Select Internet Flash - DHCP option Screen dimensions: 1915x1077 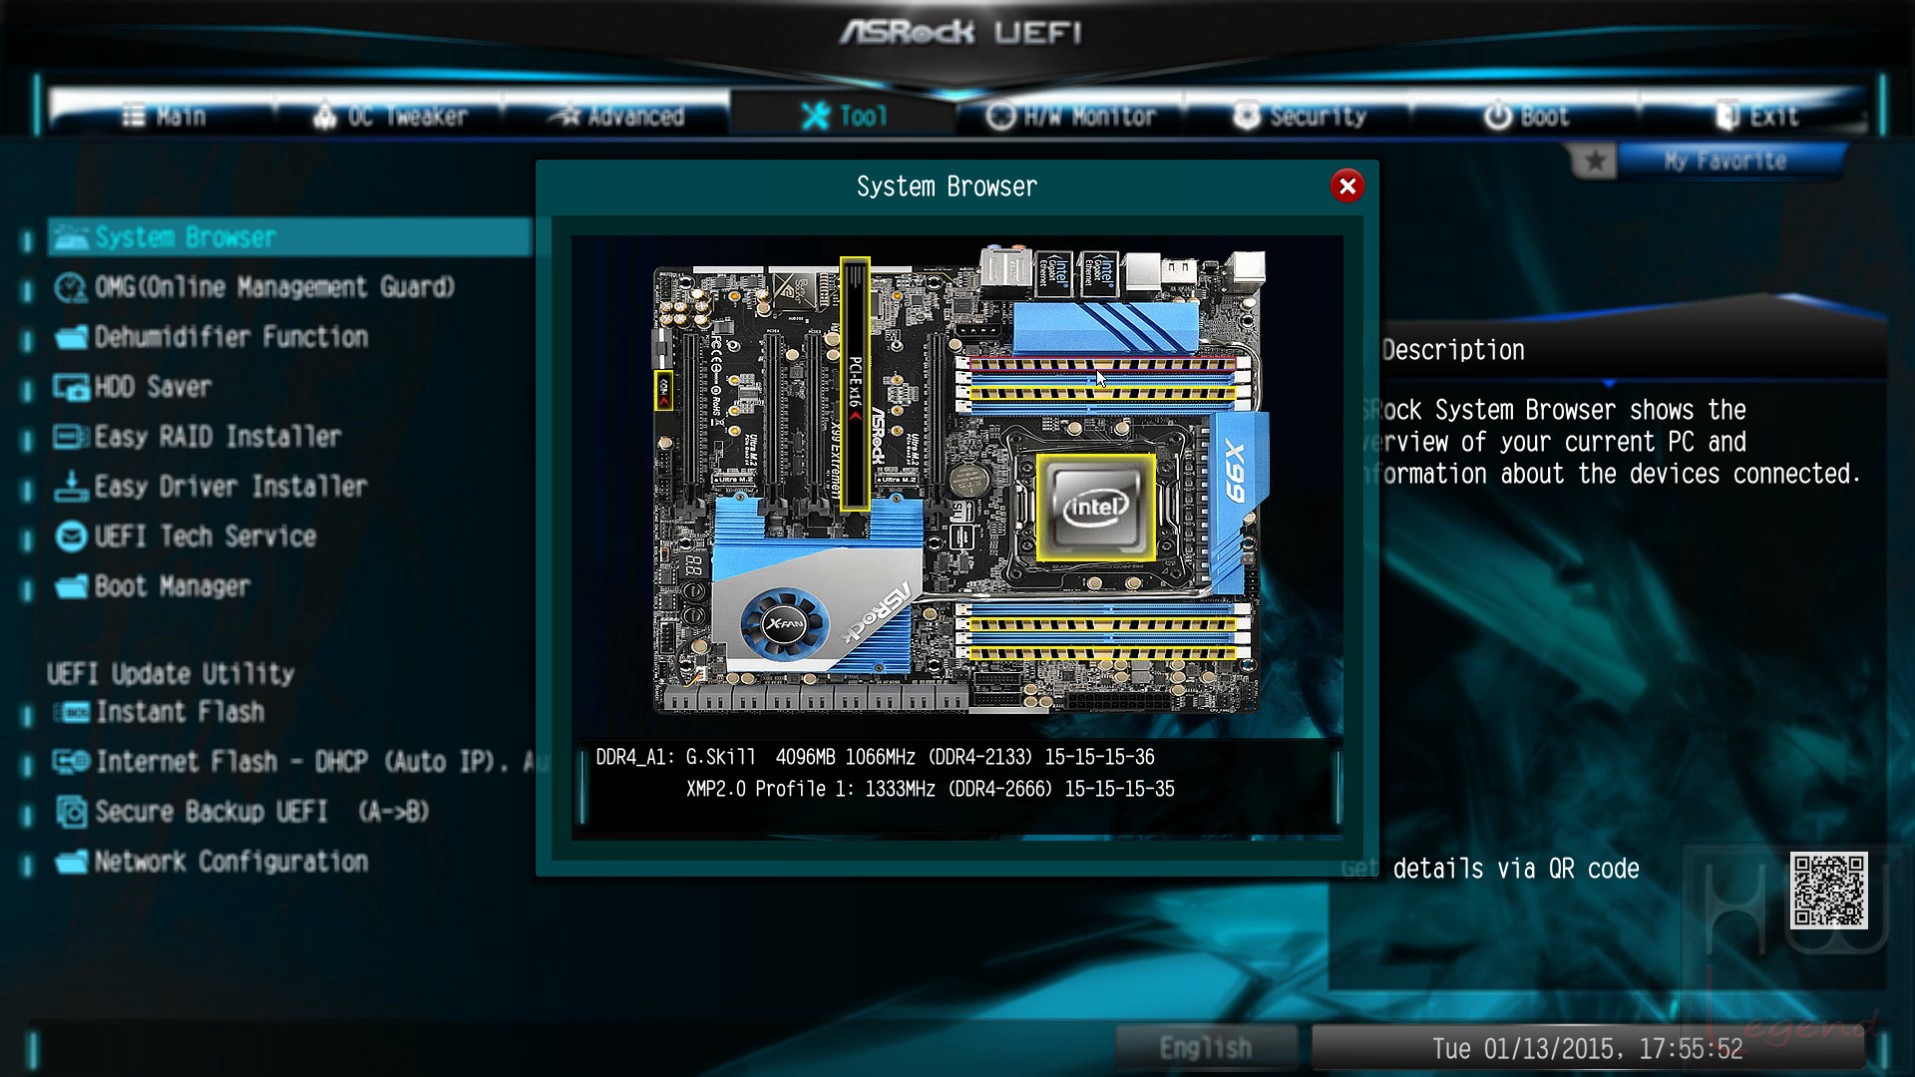[x=322, y=762]
